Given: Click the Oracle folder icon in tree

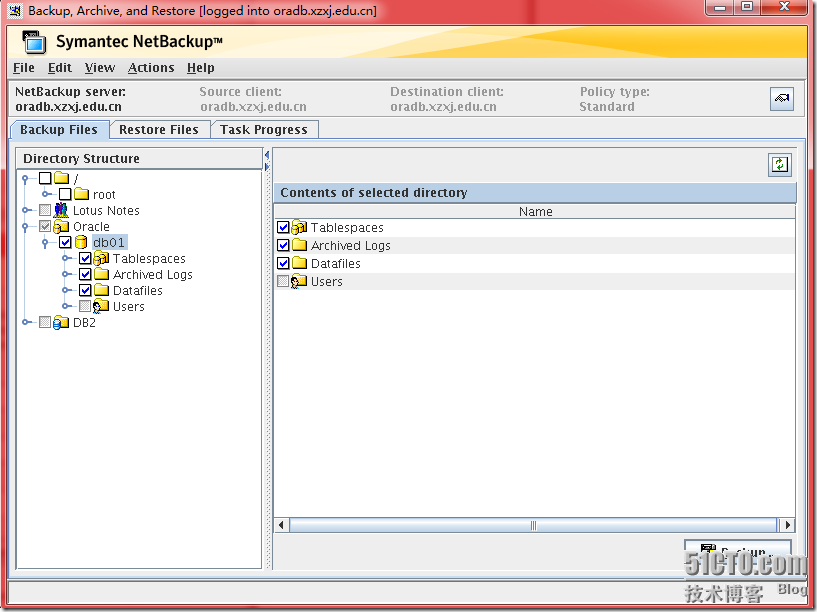Looking at the screenshot, I should tap(61, 226).
